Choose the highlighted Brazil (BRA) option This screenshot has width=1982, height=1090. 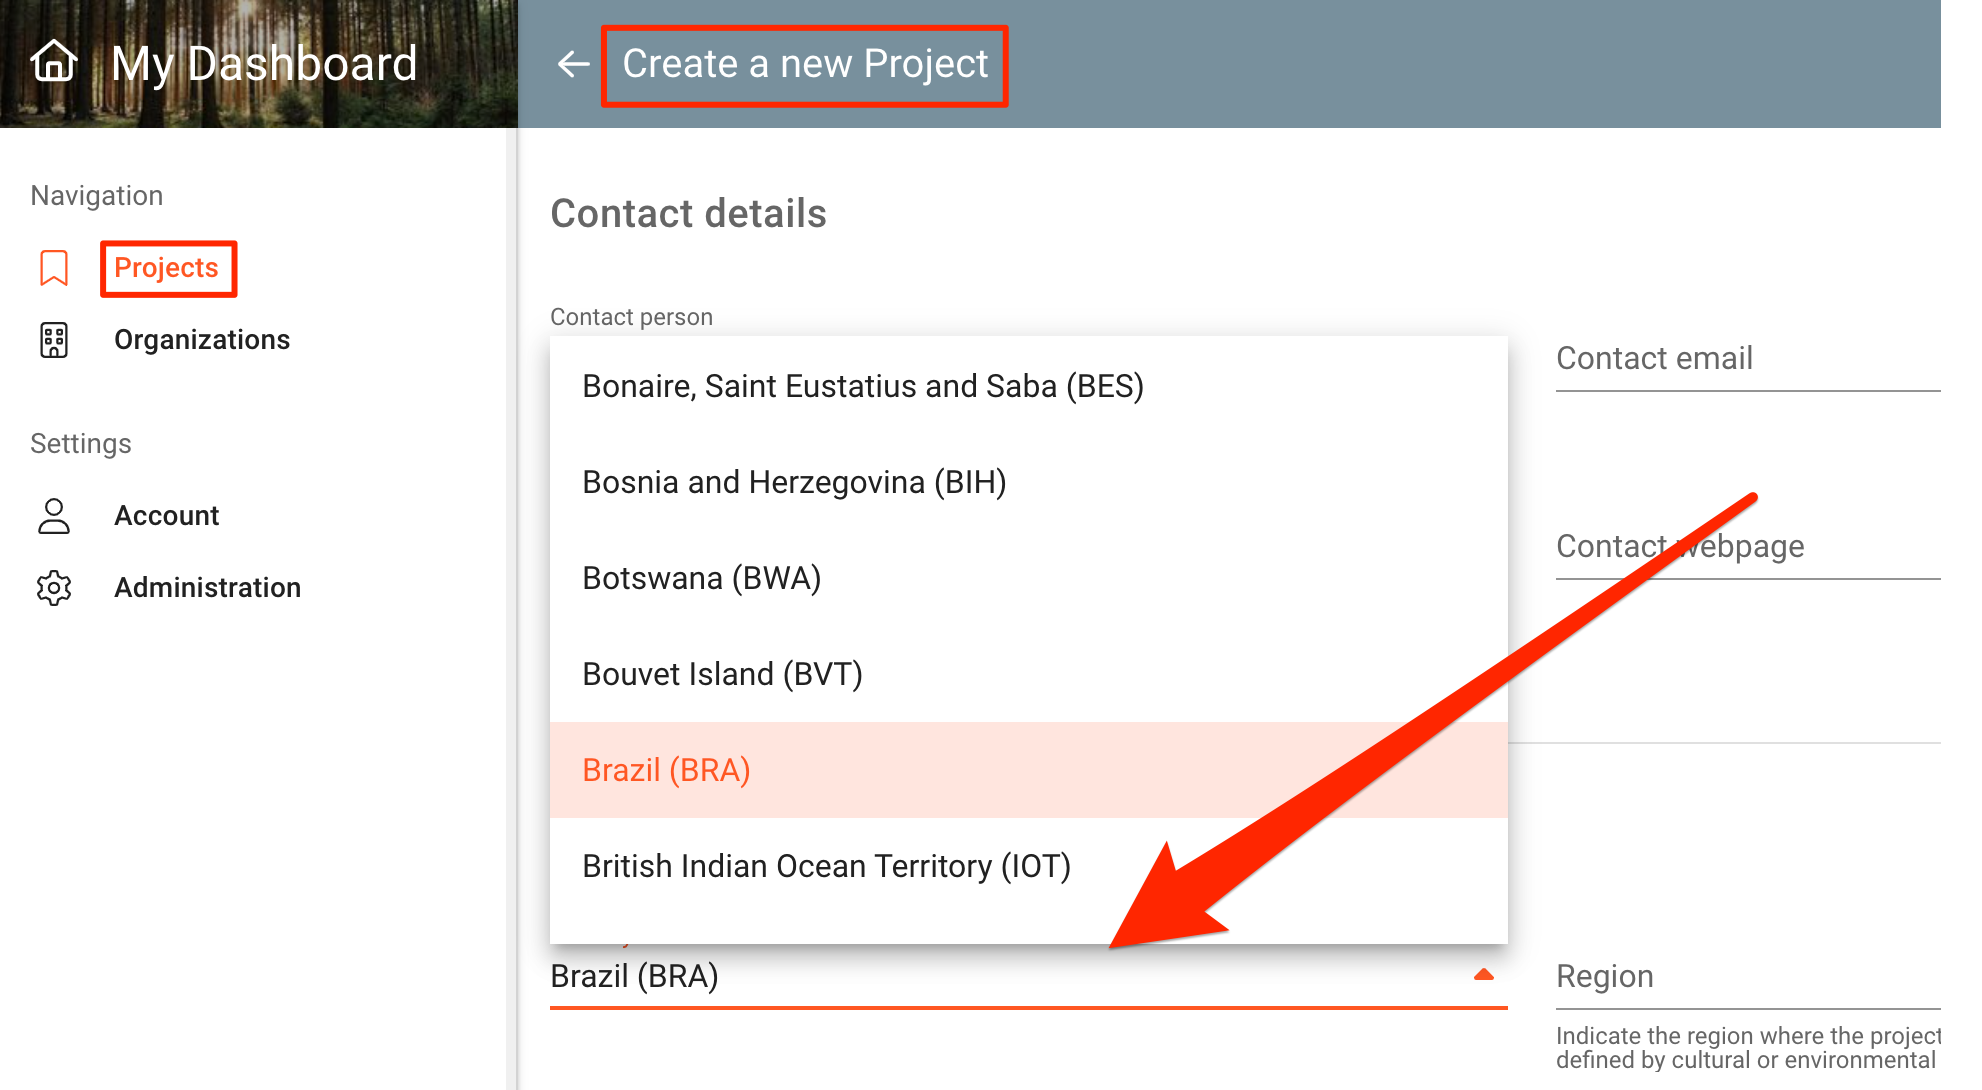666,770
